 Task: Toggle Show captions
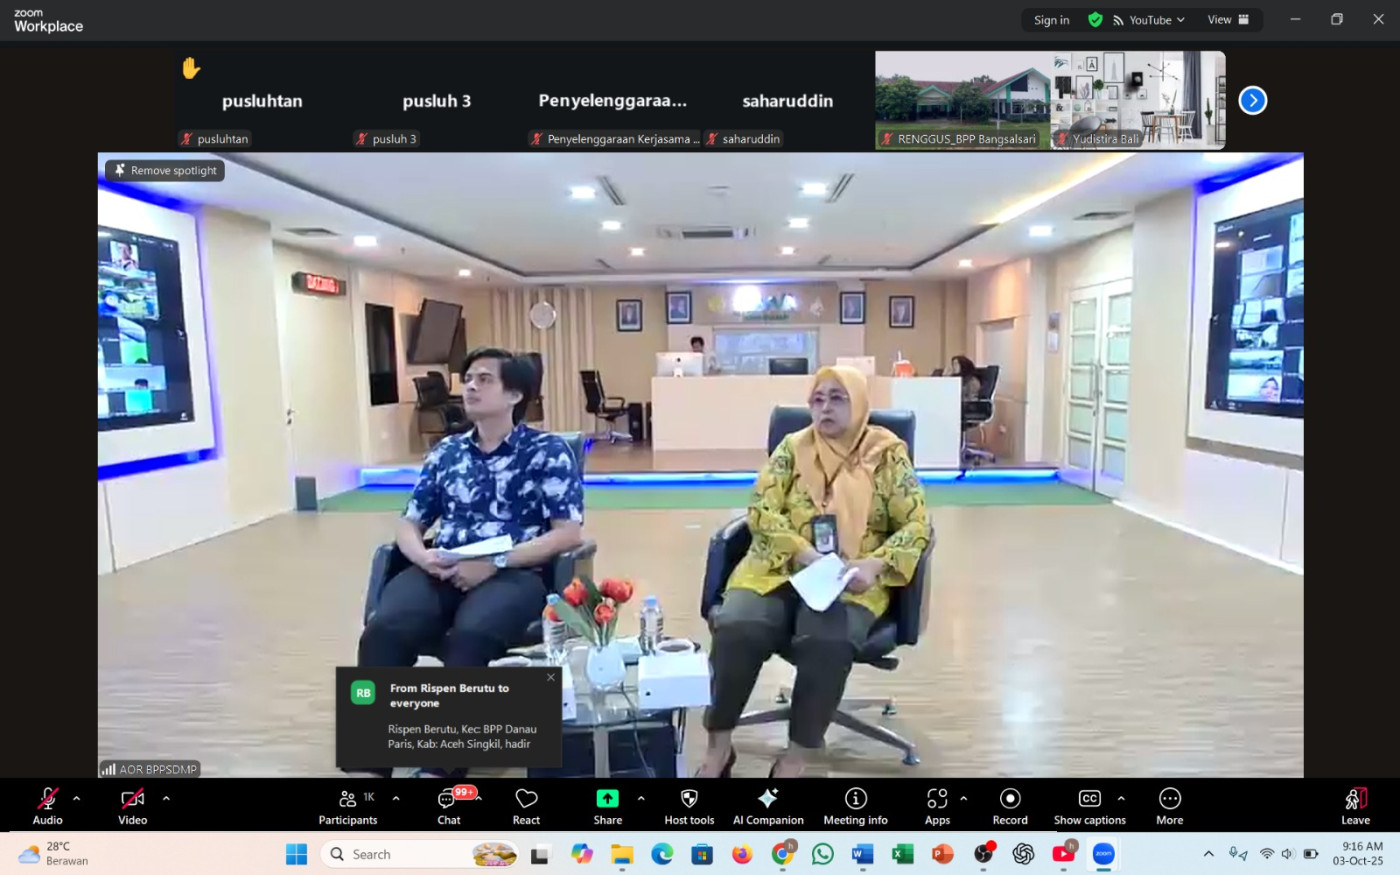1089,806
